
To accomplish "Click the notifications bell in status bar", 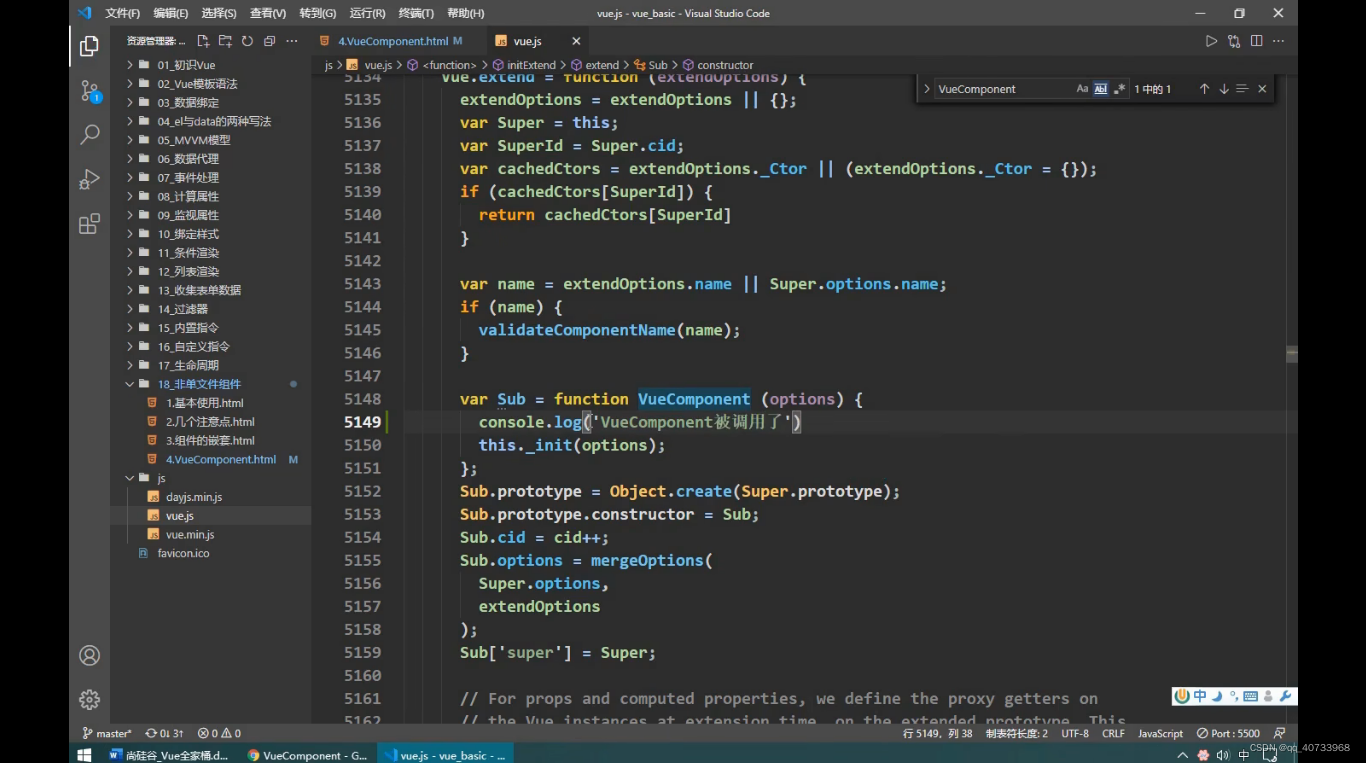I will 1279,733.
